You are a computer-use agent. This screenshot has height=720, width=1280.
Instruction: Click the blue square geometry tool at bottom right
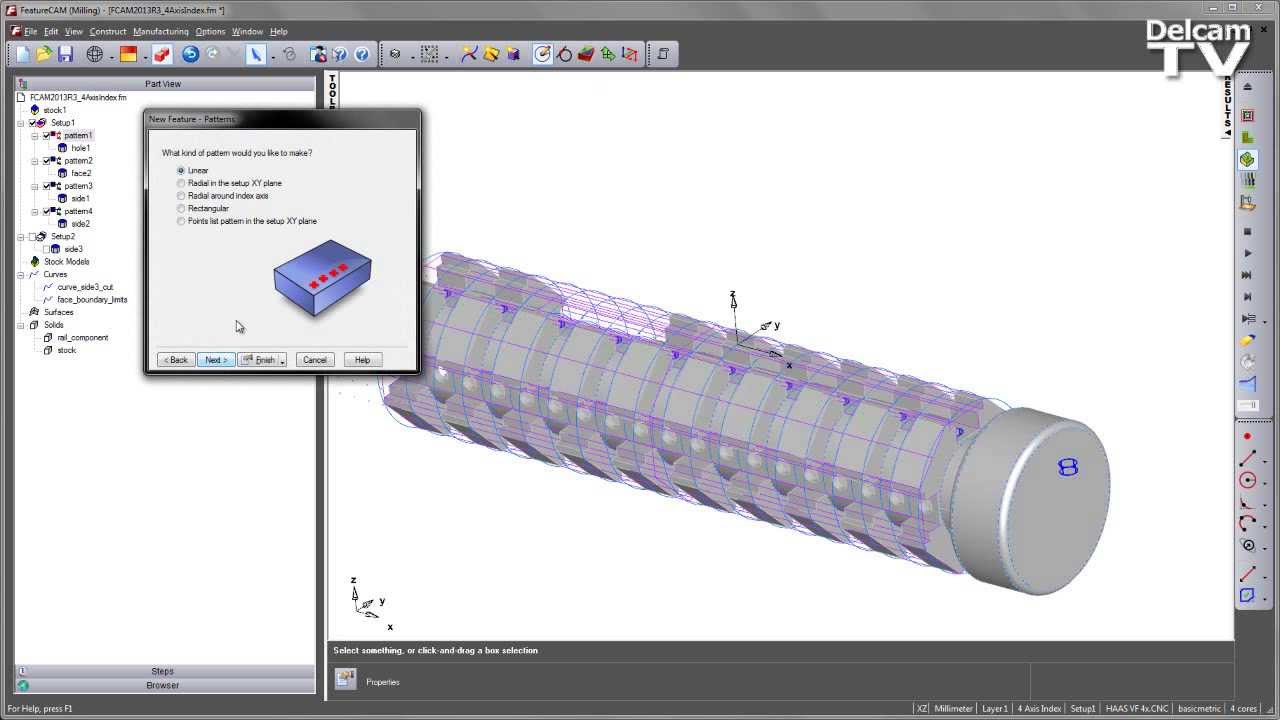tap(1247, 595)
